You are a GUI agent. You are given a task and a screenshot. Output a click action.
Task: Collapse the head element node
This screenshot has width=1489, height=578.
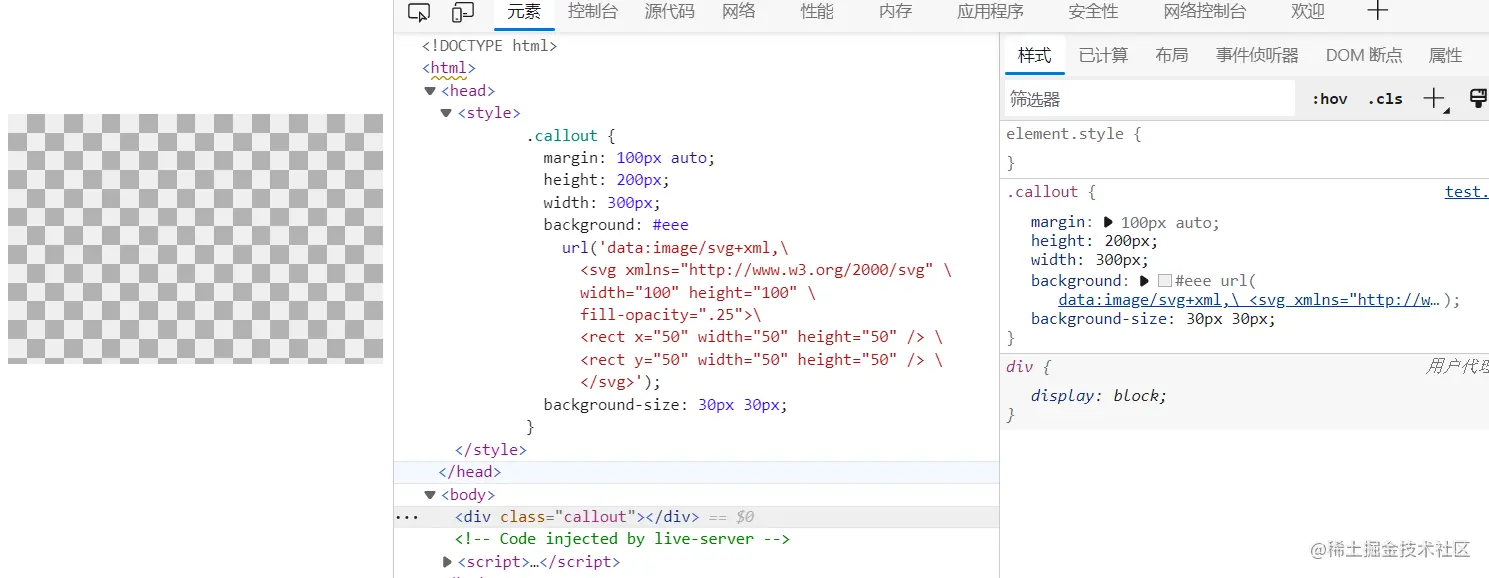(430, 91)
